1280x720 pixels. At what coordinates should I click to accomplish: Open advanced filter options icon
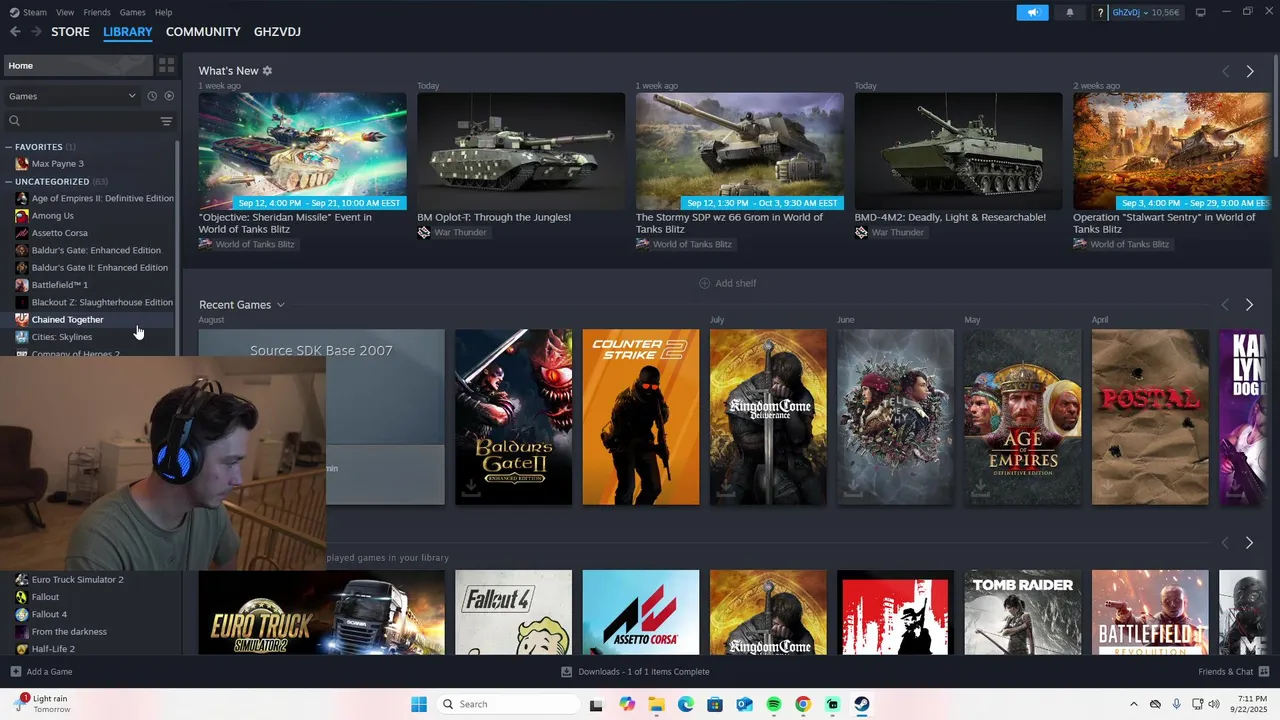(x=166, y=121)
